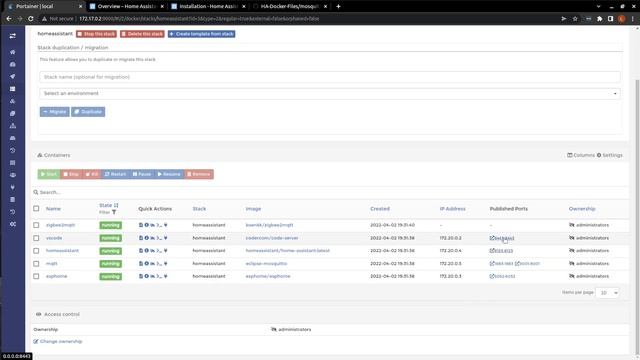Focus the Stack name input field
Viewport: 640px width, 360px height.
click(330, 77)
